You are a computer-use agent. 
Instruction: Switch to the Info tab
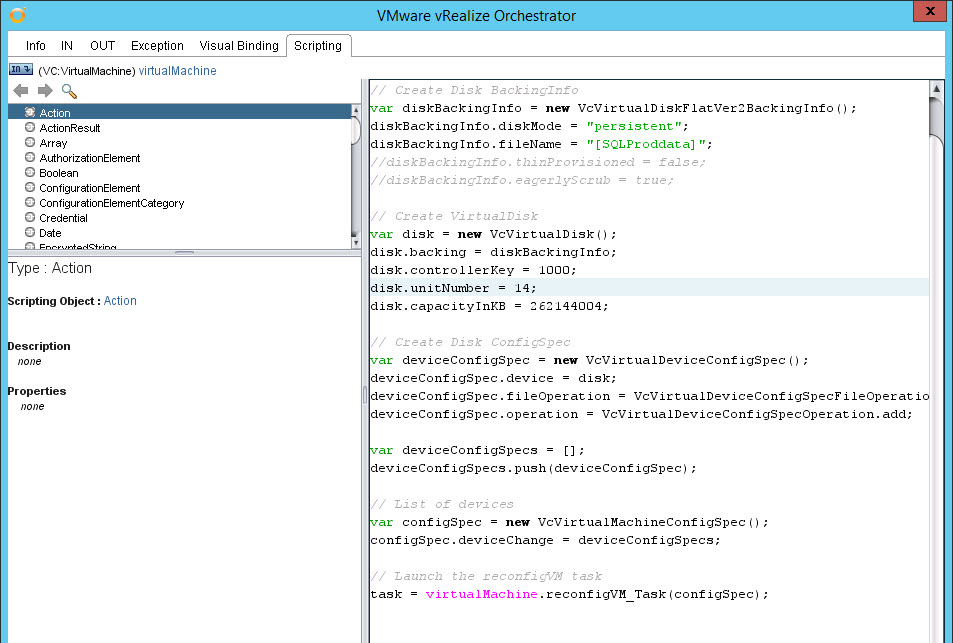pos(35,46)
